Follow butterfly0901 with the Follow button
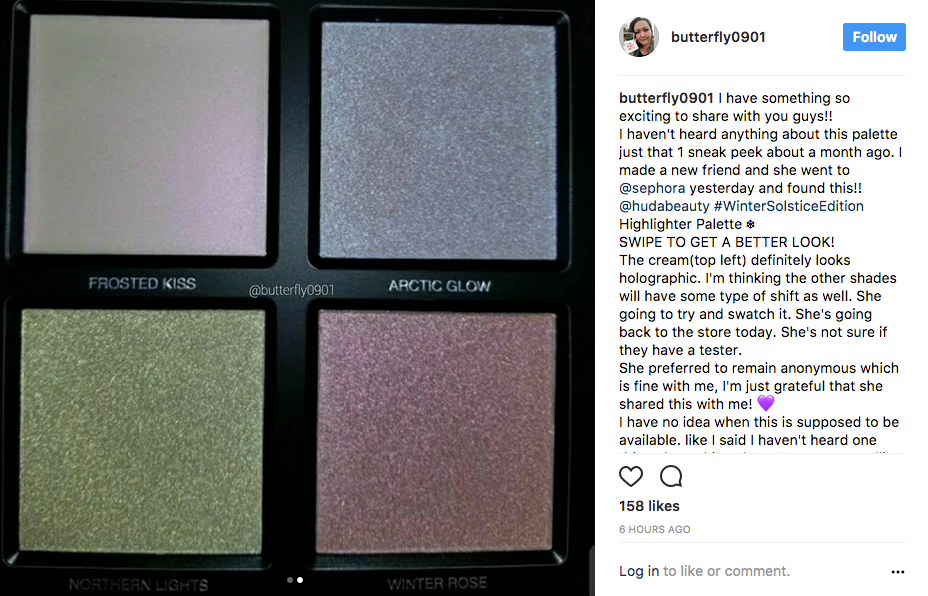The height and width of the screenshot is (596, 928). 874,37
